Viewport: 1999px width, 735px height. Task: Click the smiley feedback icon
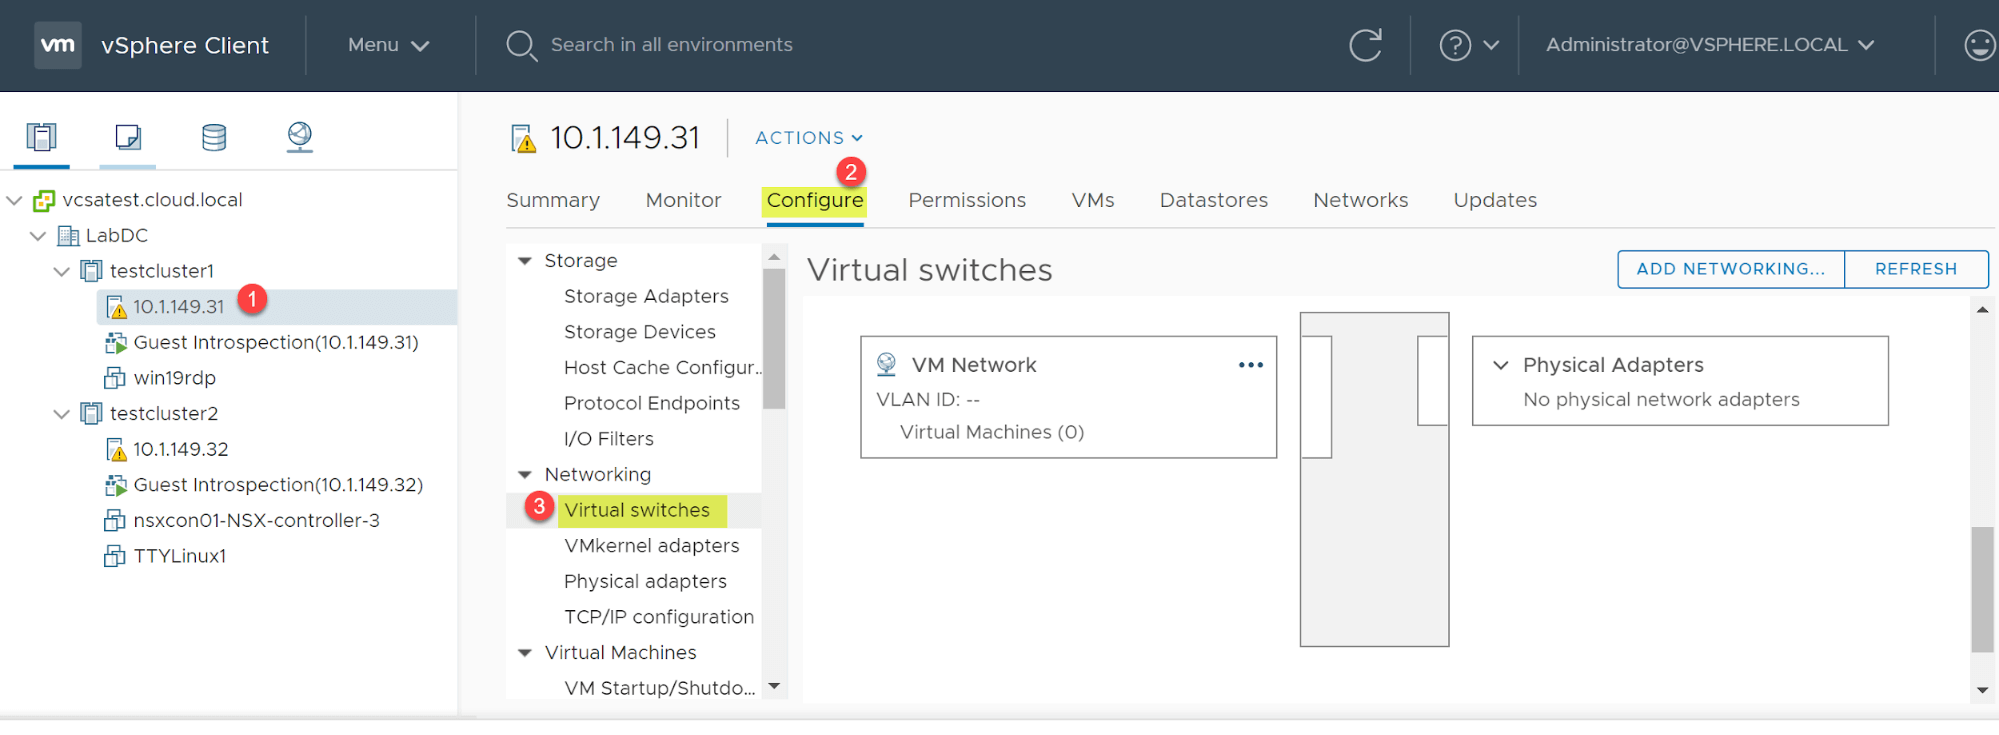point(1980,45)
